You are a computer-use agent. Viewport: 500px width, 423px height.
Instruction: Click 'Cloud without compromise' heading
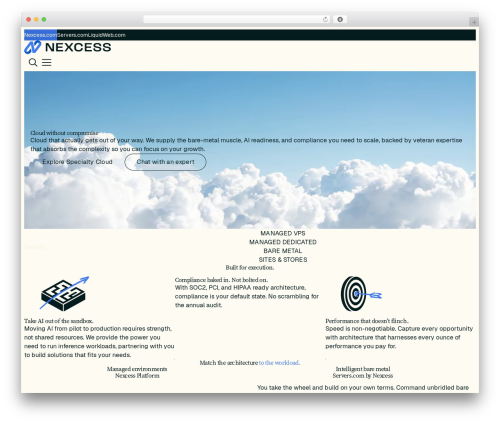tap(64, 133)
